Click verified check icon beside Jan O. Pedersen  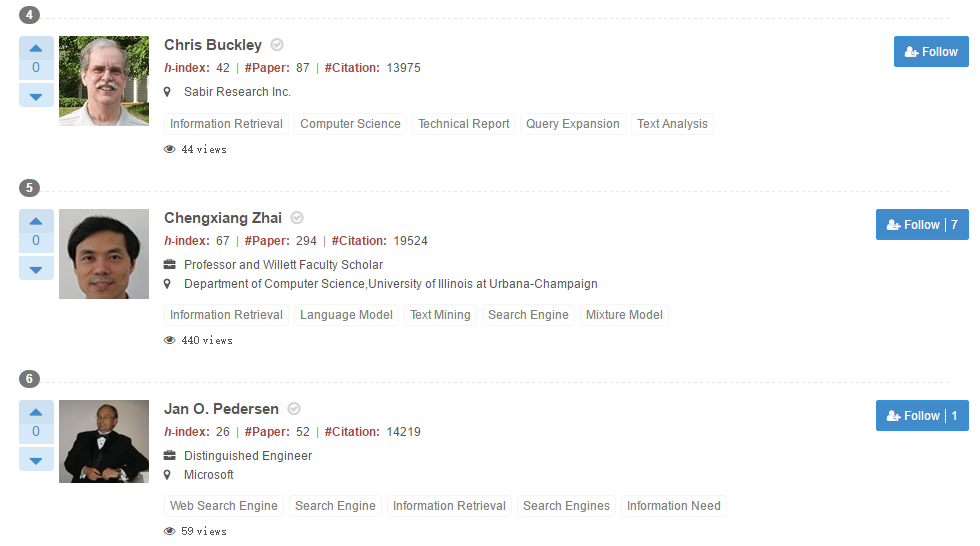(x=294, y=409)
